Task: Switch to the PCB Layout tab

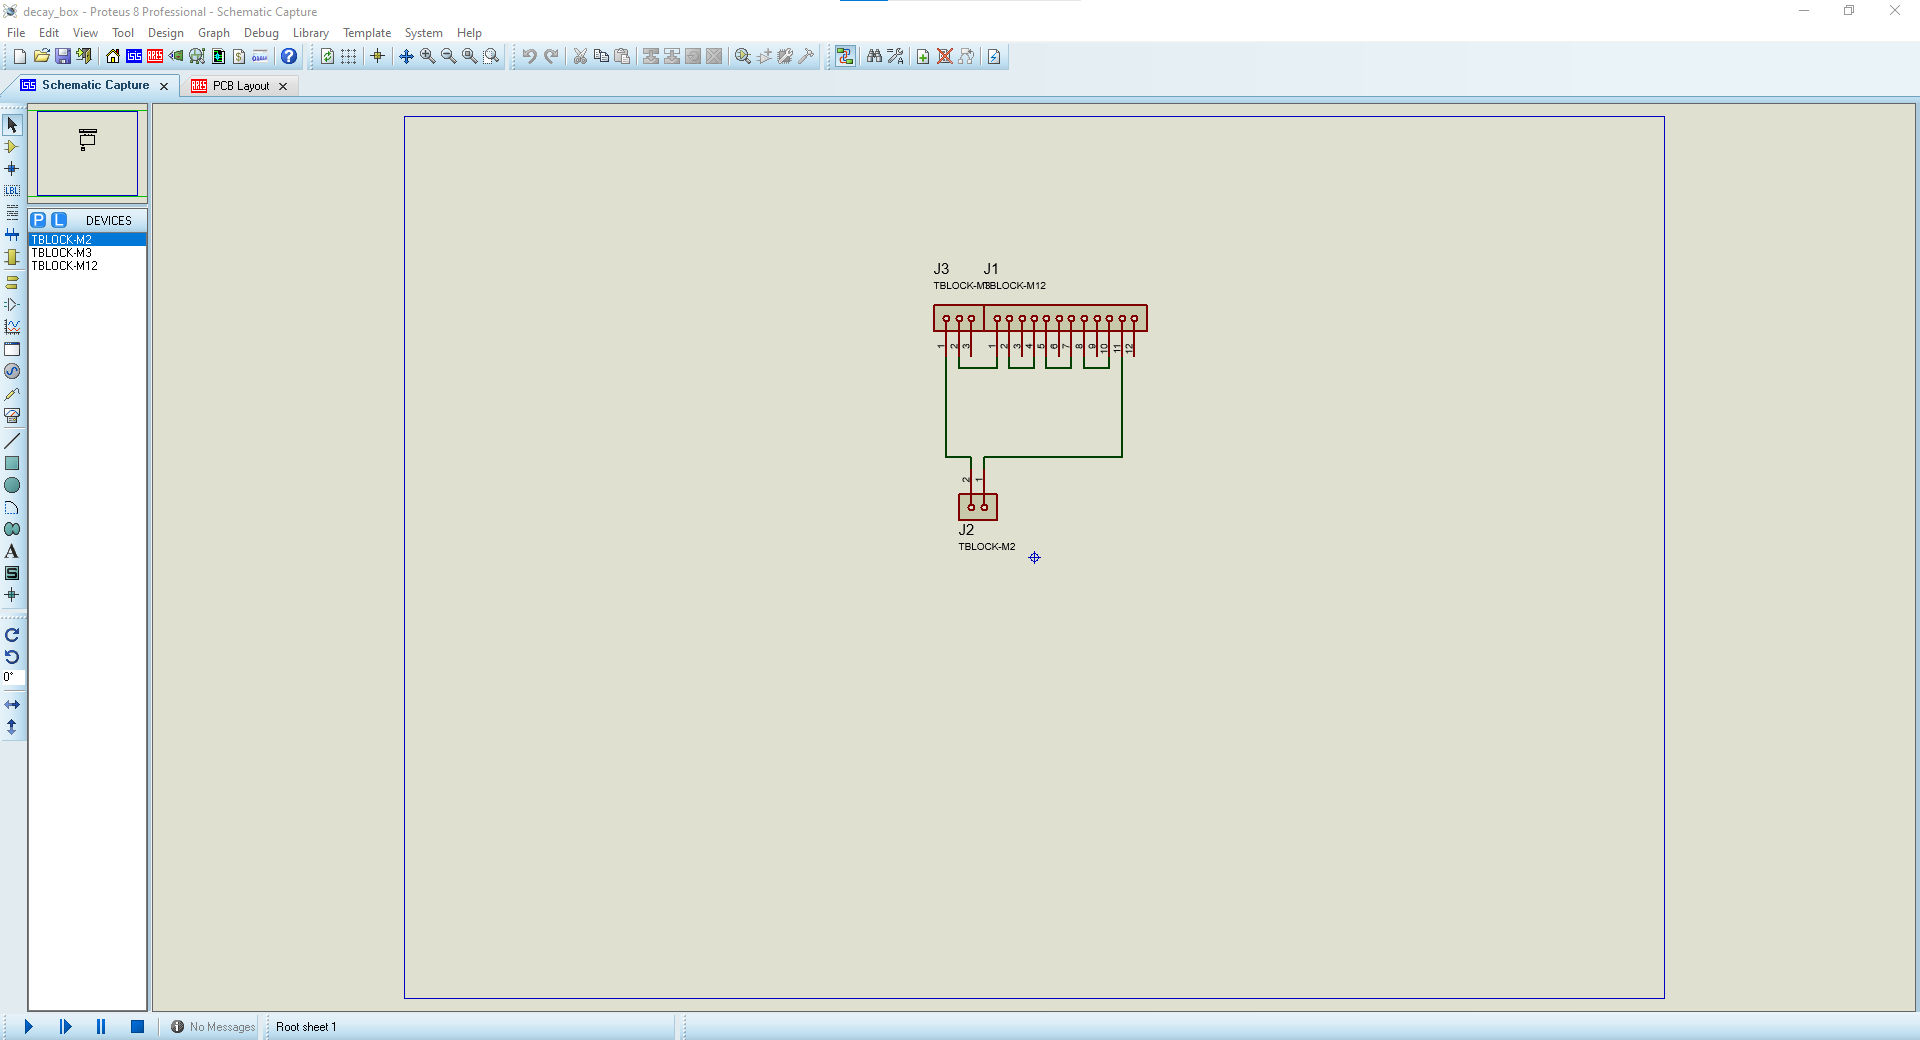Action: [x=240, y=86]
